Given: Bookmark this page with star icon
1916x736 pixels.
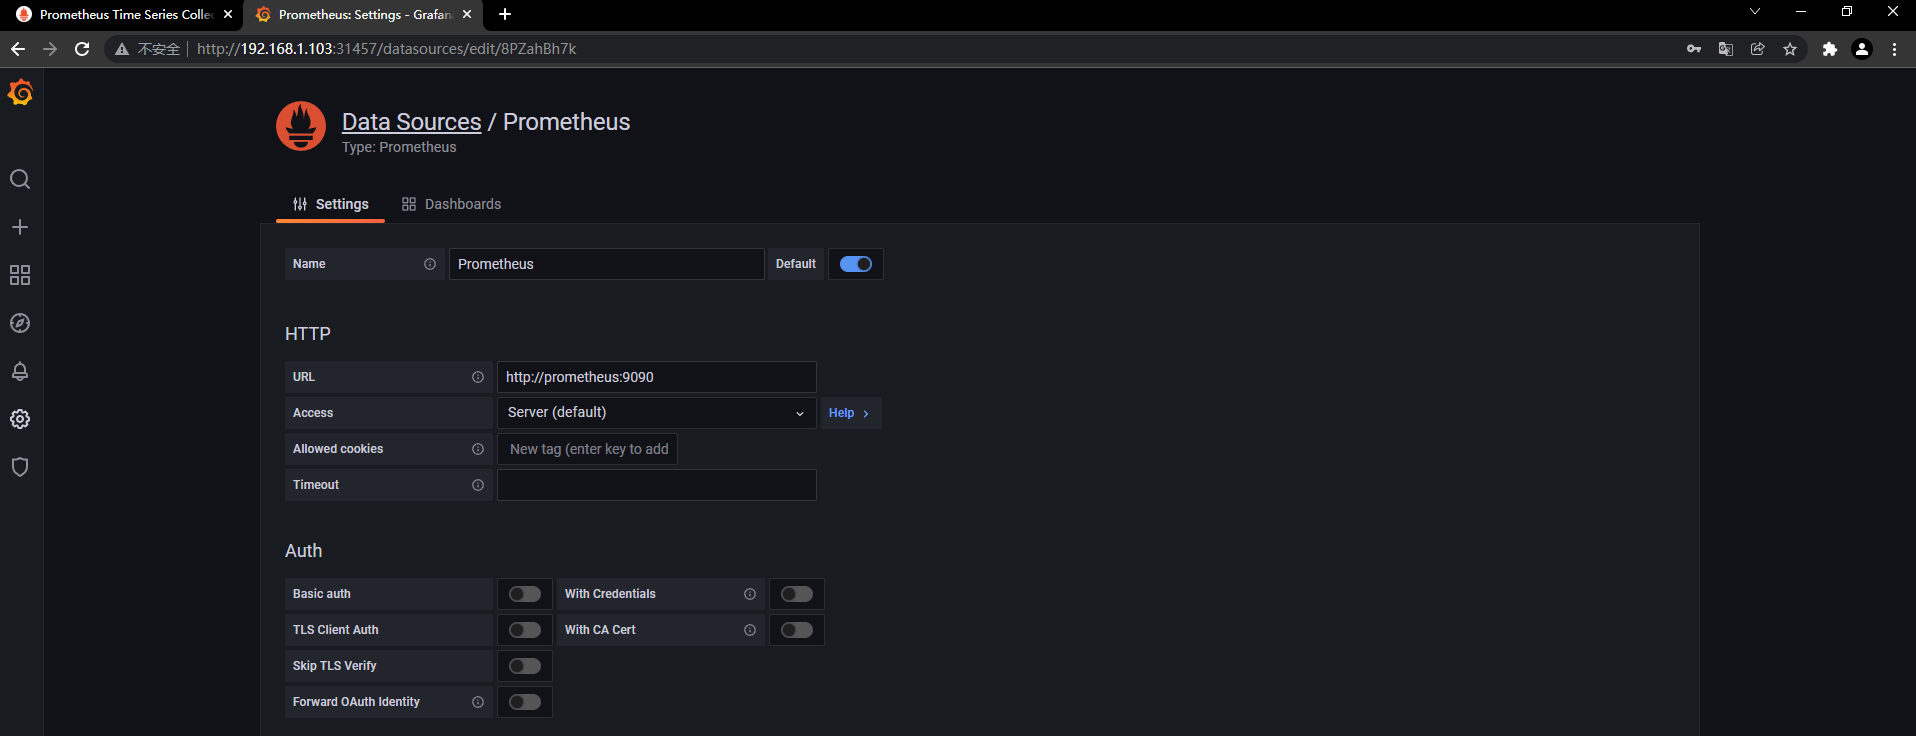Looking at the screenshot, I should click(1790, 49).
